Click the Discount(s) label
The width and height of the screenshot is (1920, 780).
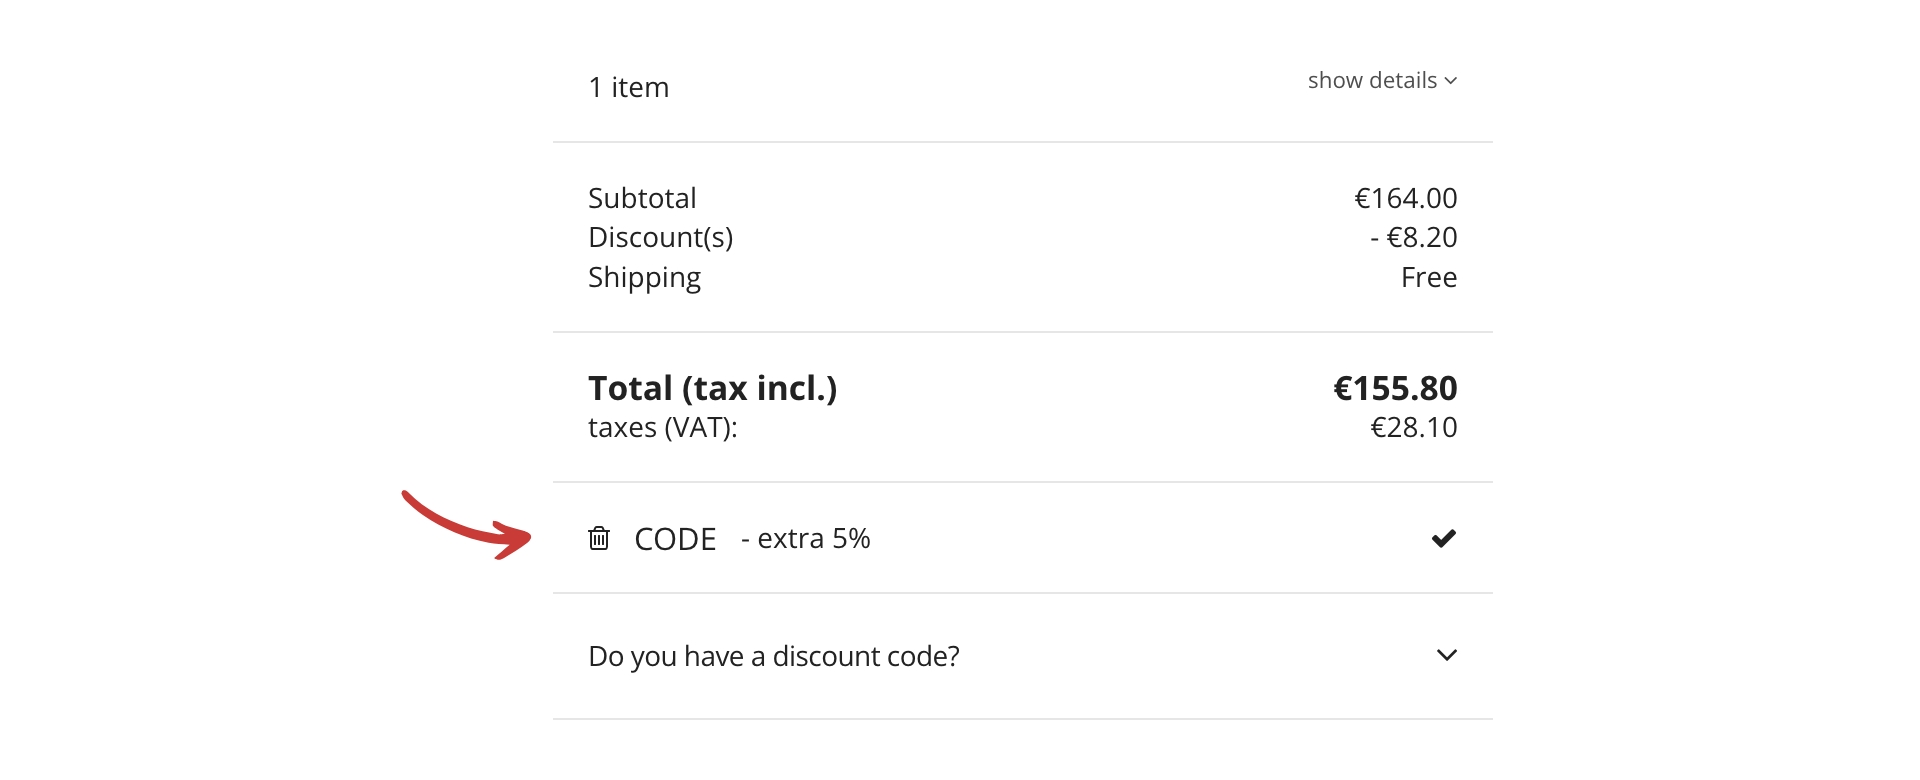point(660,237)
